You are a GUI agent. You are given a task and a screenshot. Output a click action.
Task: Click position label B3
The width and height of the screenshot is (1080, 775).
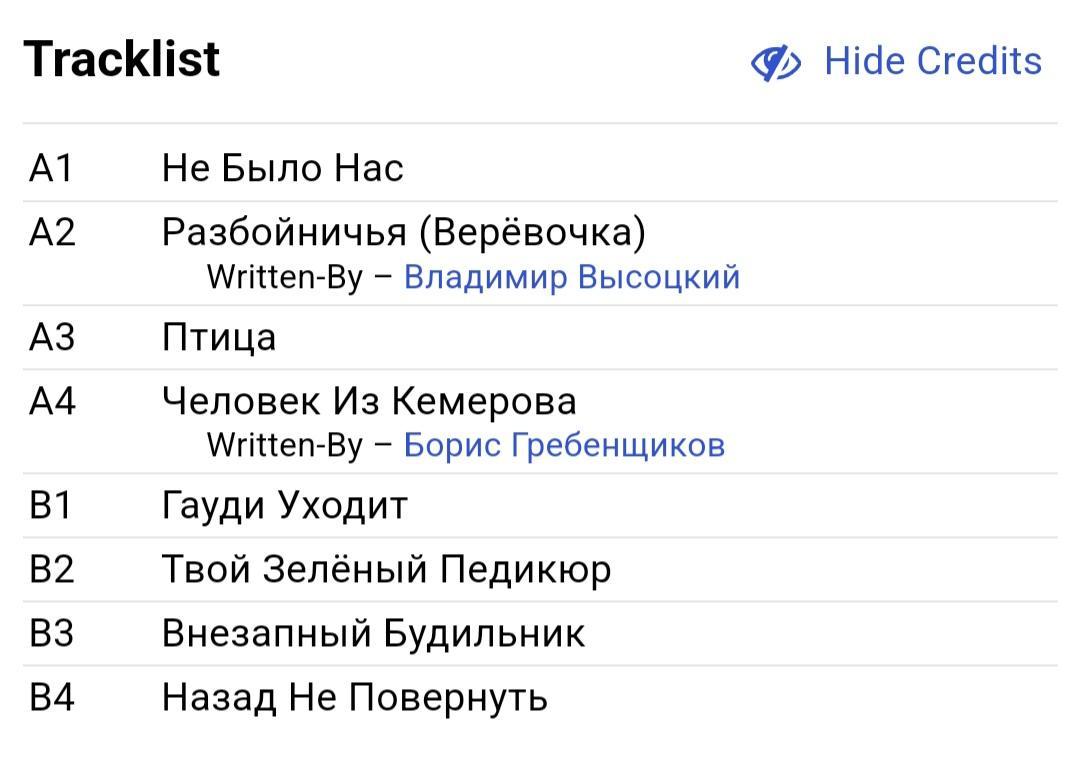tap(52, 633)
